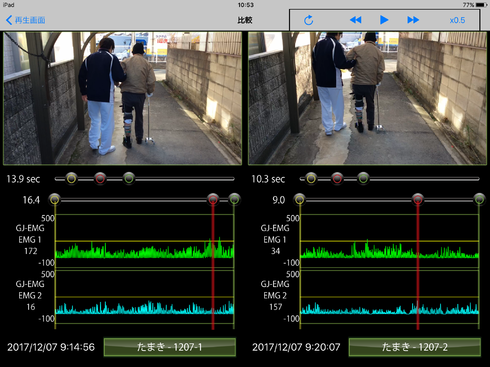Screen dimensions: 490x367
Task: Click yellow start marker on 9.0 timeline
Action: 300,199
